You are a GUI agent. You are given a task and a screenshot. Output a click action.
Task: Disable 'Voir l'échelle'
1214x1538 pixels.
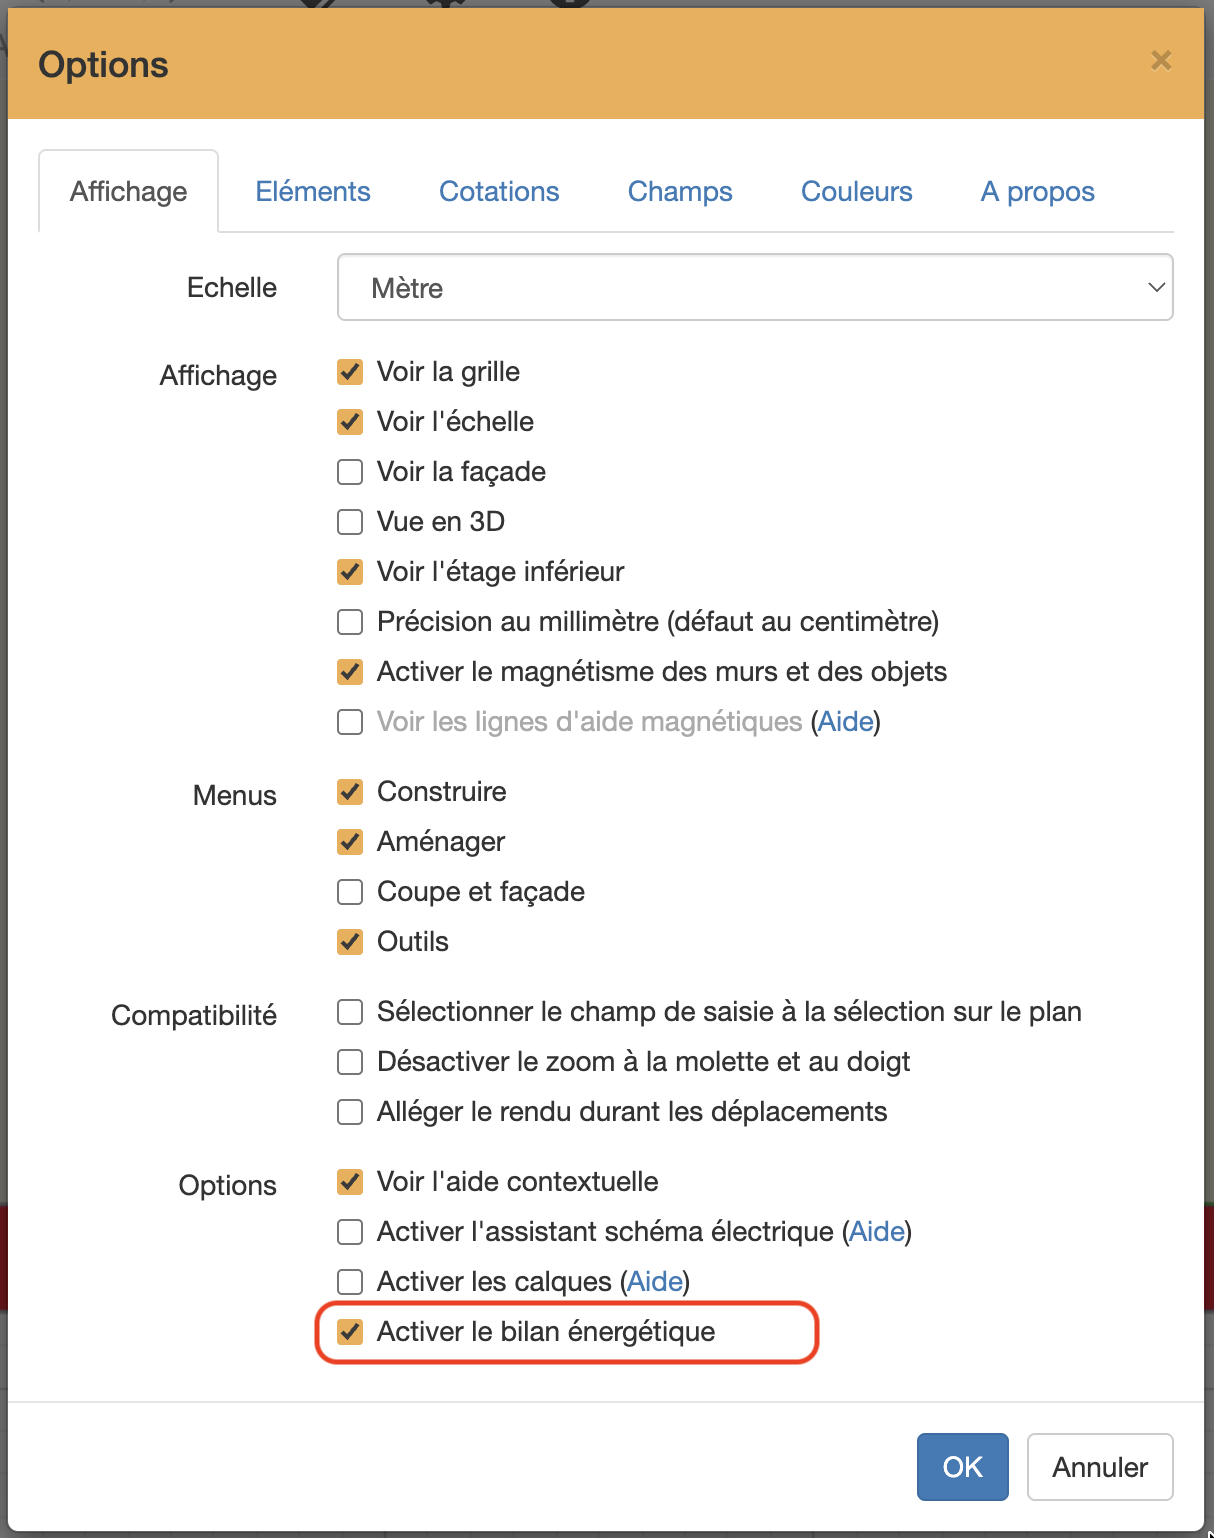pyautogui.click(x=350, y=421)
